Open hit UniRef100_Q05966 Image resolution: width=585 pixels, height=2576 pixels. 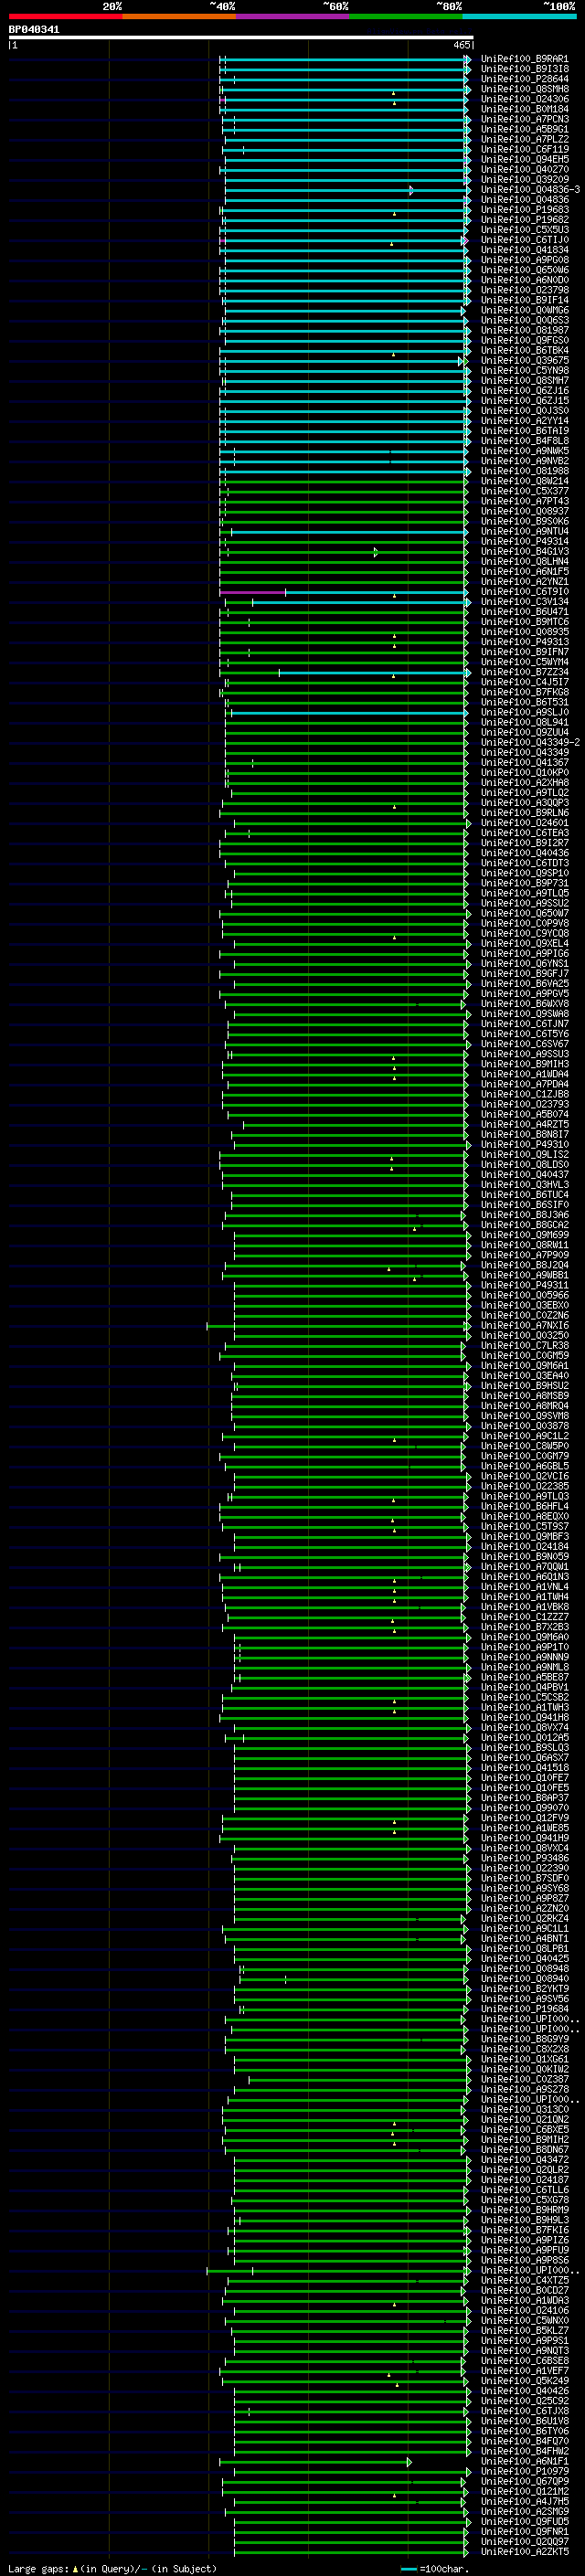click(524, 1296)
